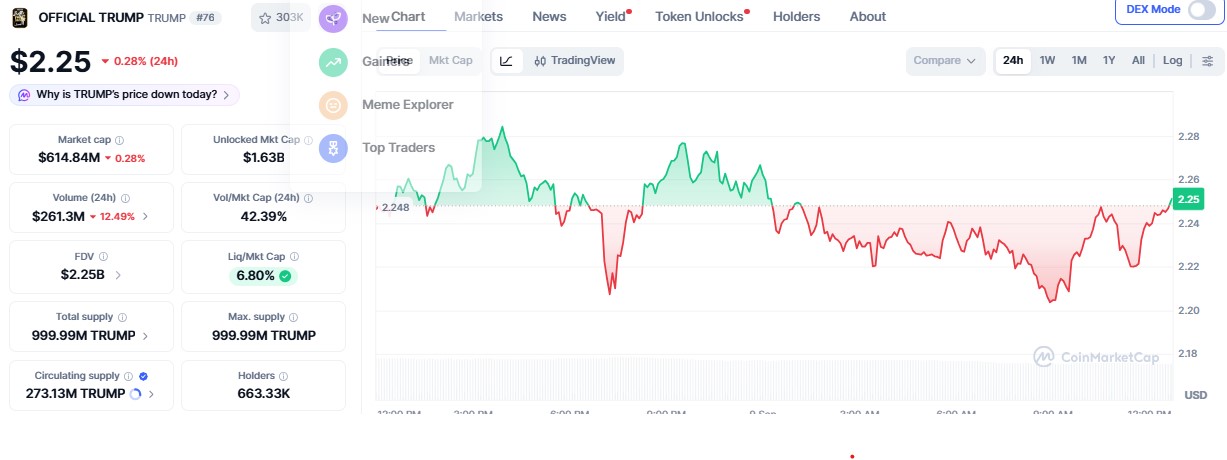Click the 663.33K holders value
Viewport: 1227px width, 460px height.
pyautogui.click(x=264, y=394)
